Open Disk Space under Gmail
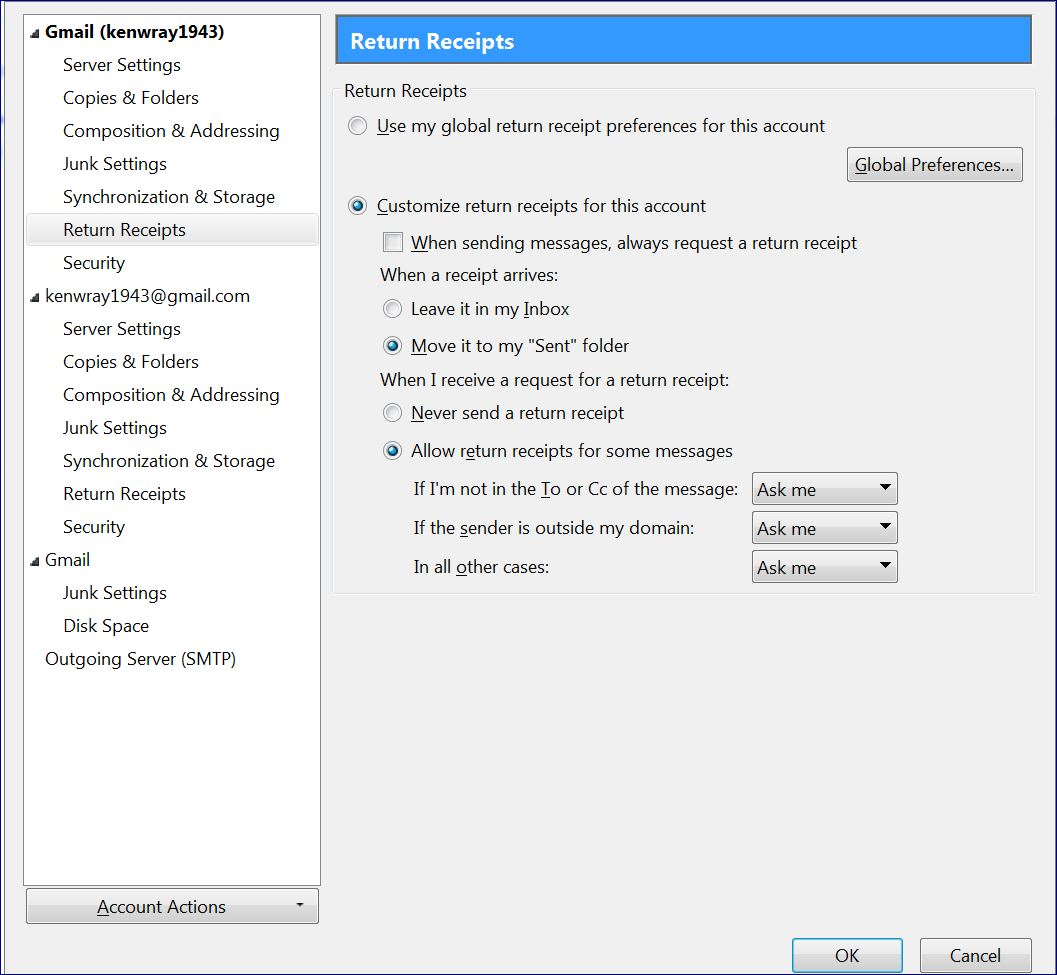 (x=106, y=626)
